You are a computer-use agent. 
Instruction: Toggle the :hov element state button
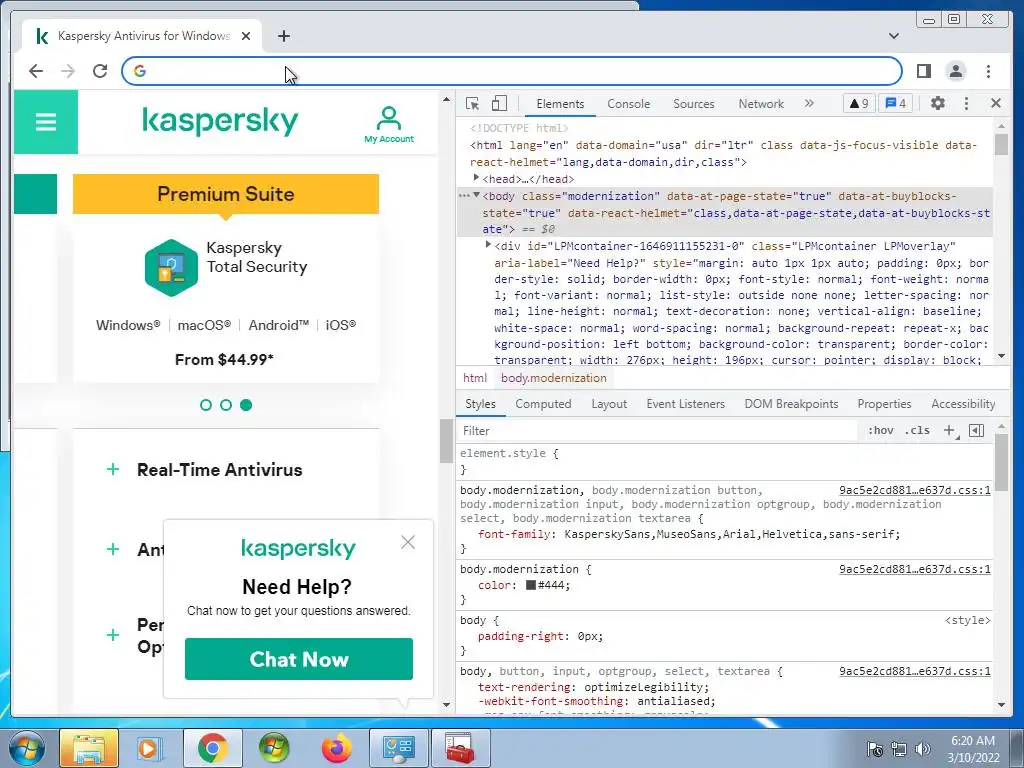pyautogui.click(x=880, y=430)
